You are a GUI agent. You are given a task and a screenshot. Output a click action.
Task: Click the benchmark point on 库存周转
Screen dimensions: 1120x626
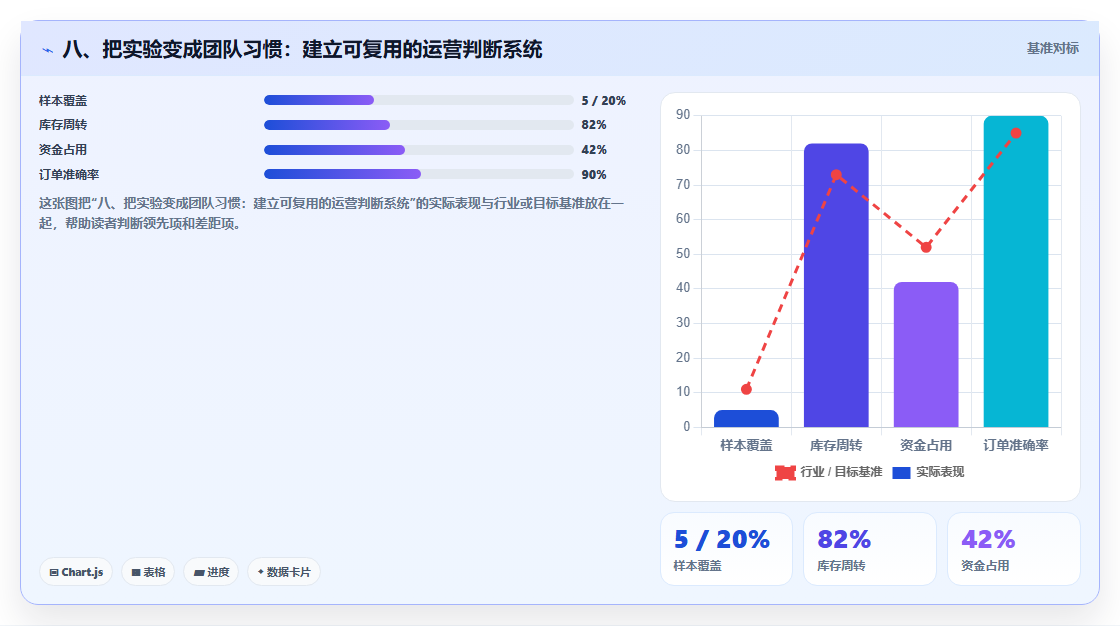tap(836, 175)
